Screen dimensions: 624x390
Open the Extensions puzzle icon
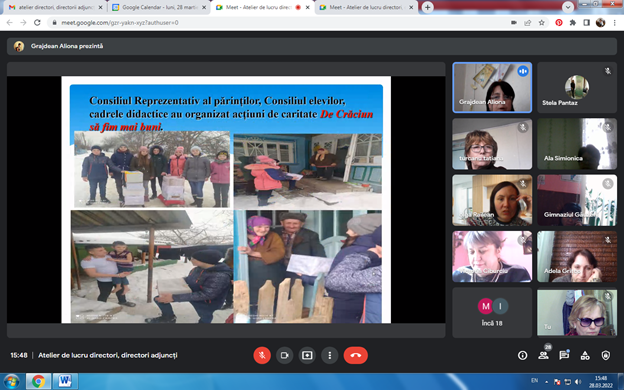pos(573,23)
